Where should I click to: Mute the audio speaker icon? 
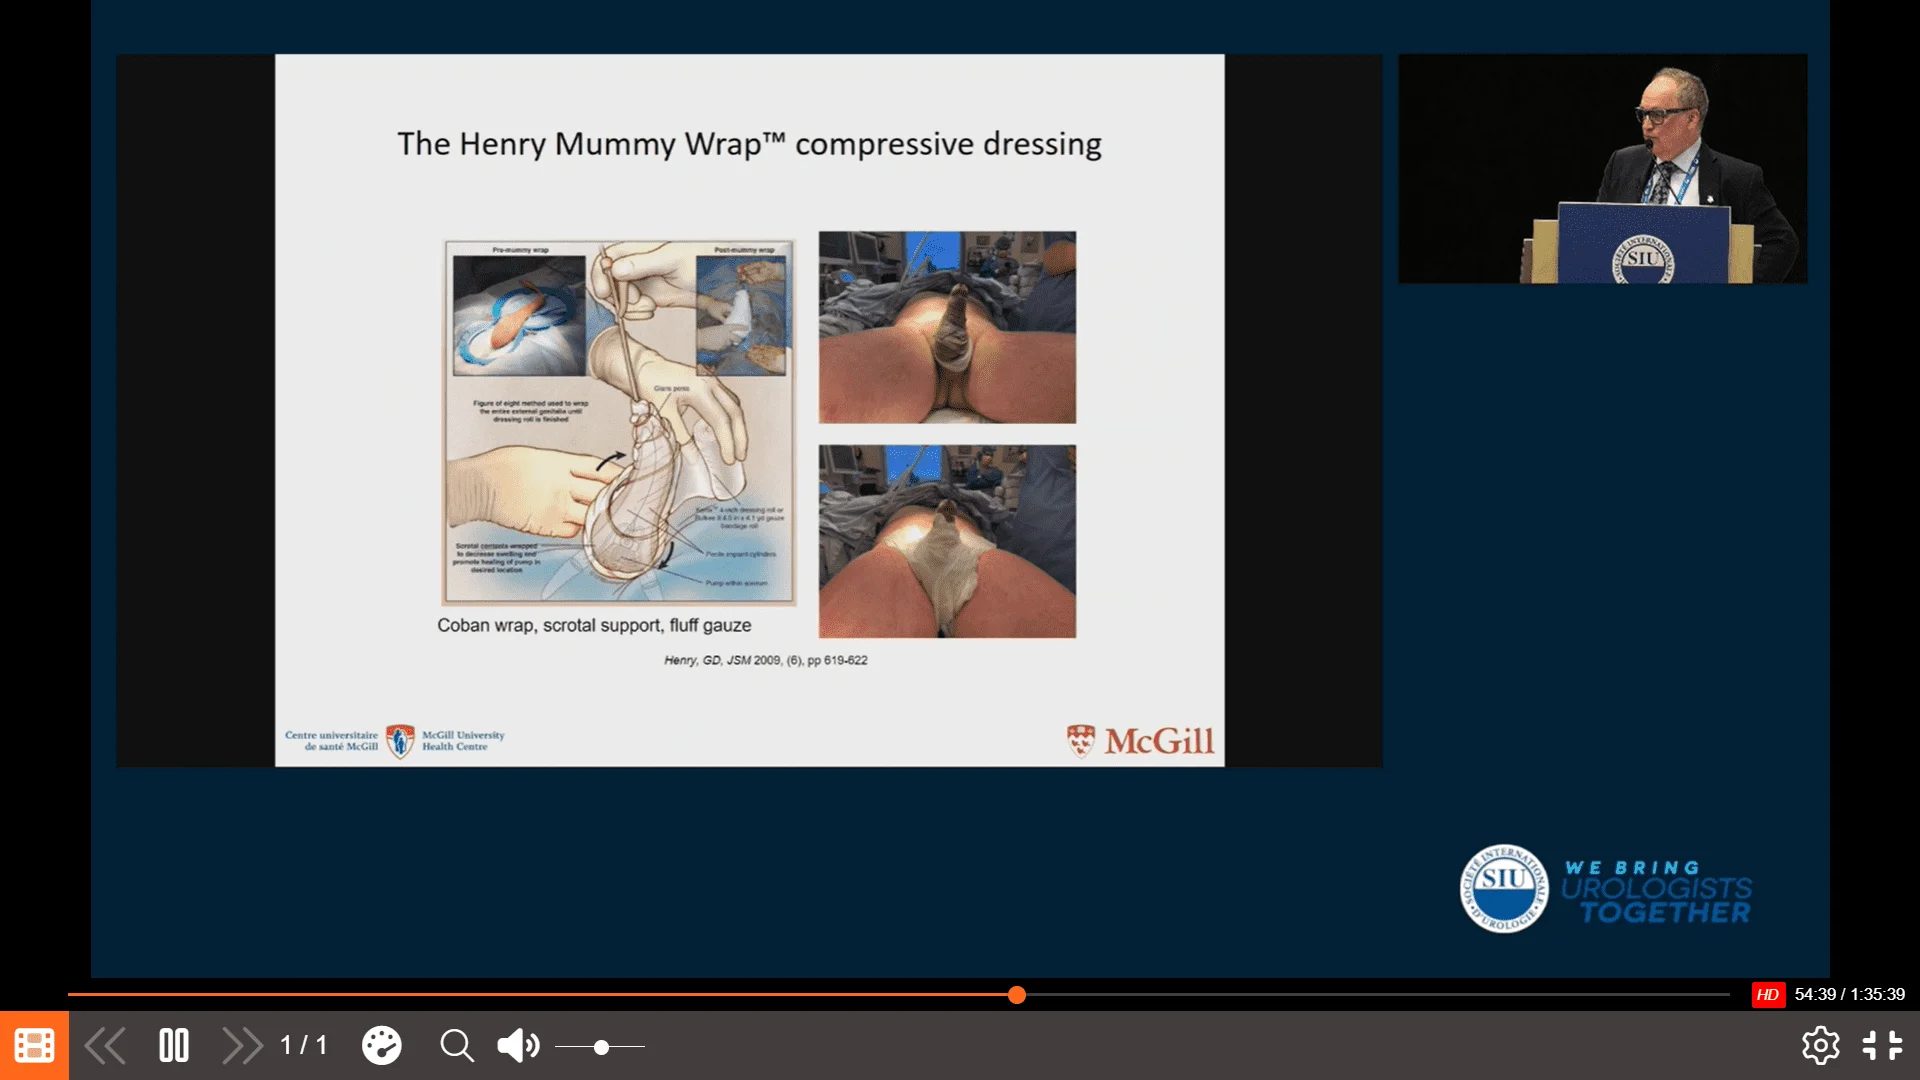(518, 1046)
